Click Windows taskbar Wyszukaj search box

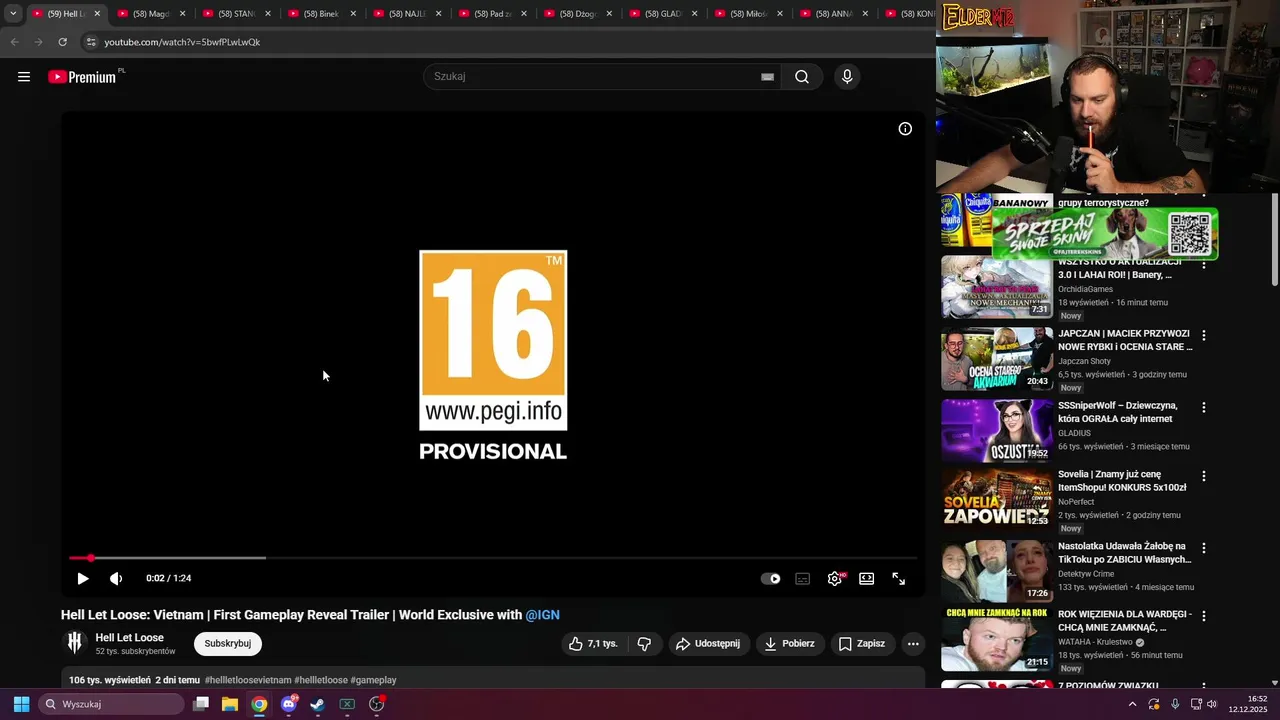coord(111,704)
